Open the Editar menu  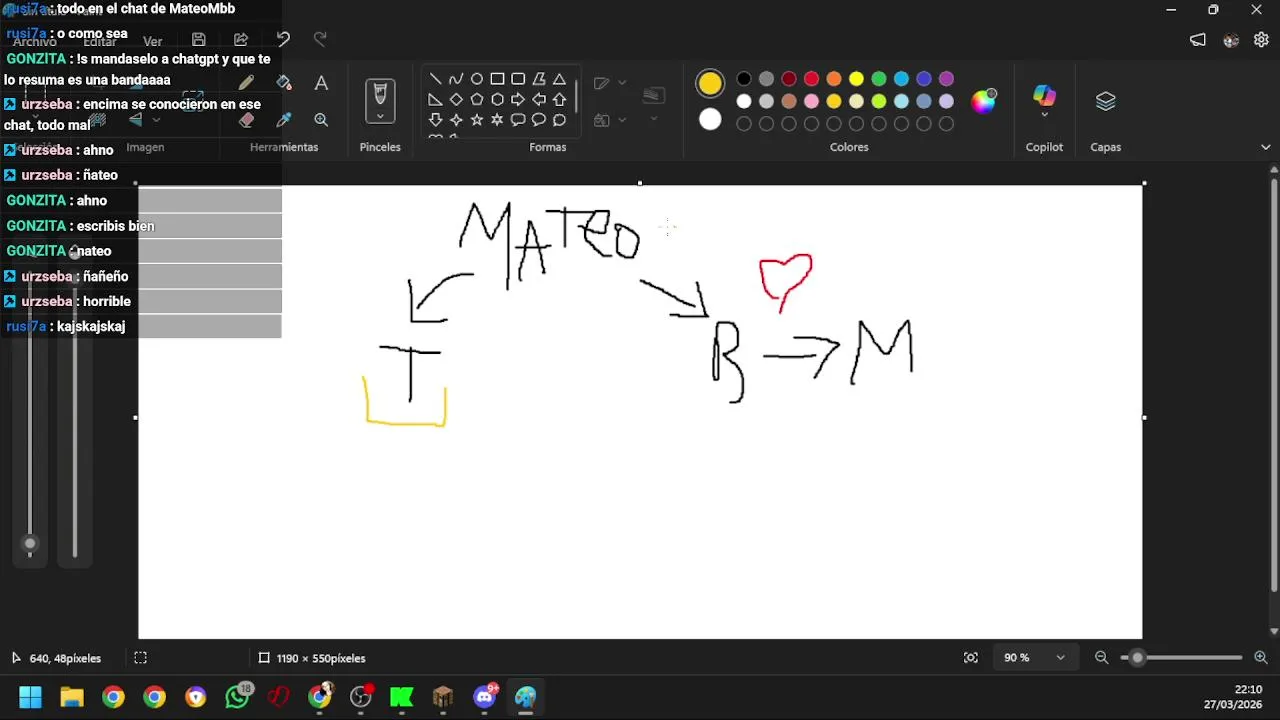tap(100, 42)
